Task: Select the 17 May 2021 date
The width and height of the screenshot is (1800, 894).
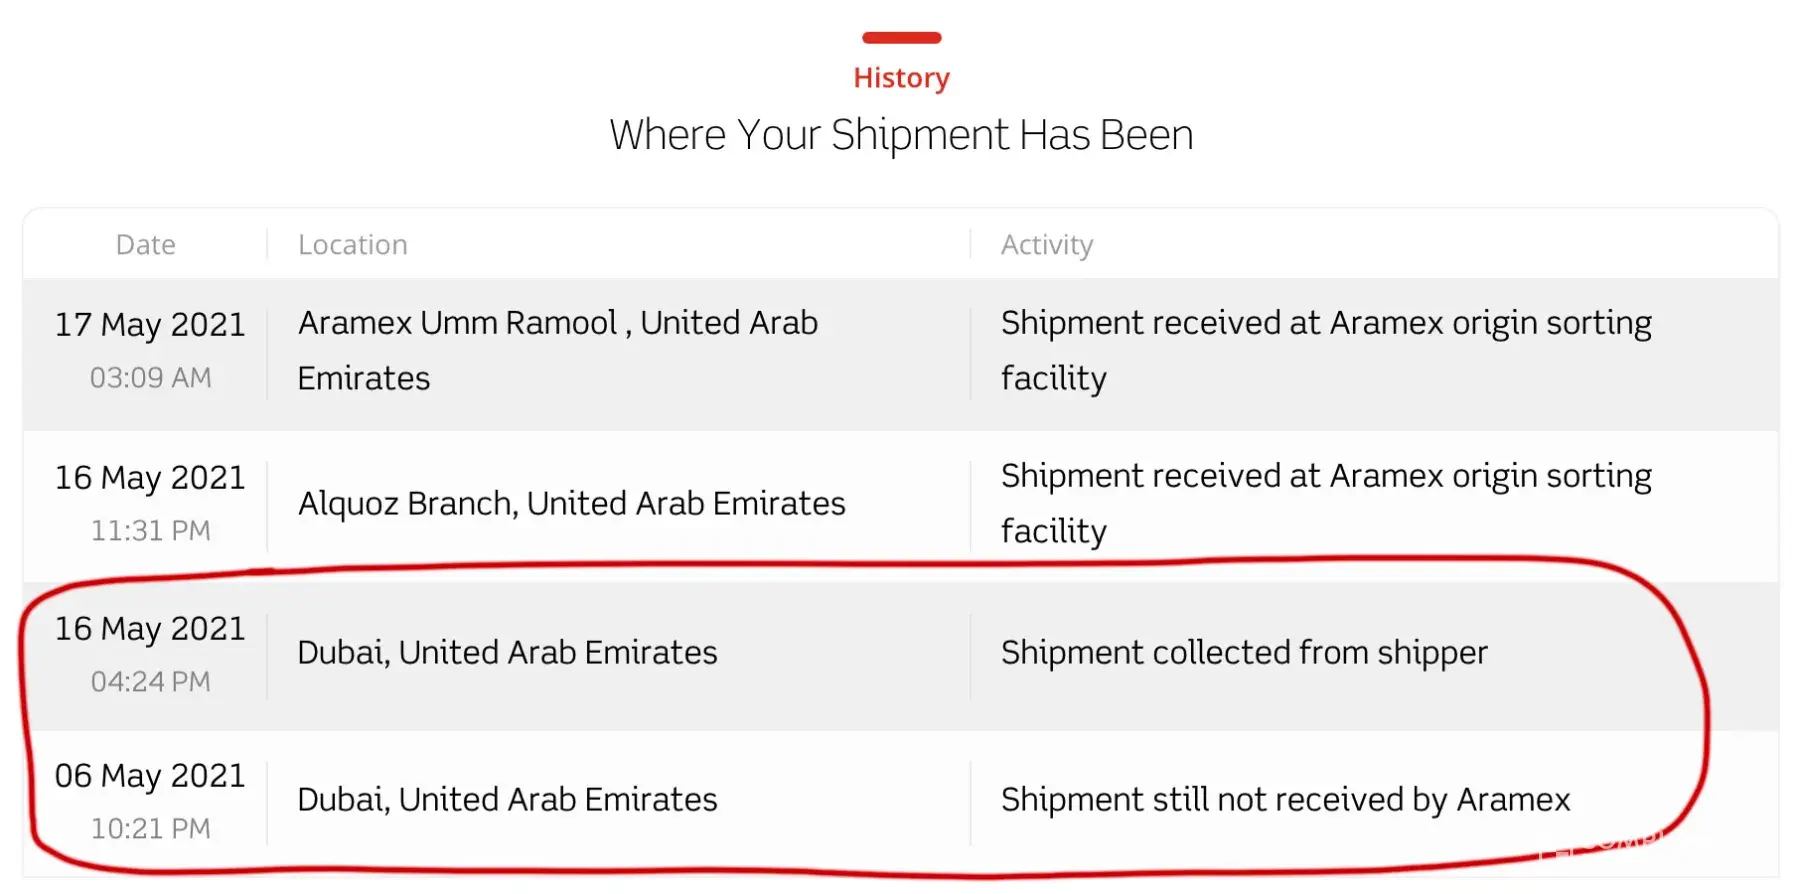Action: (150, 325)
